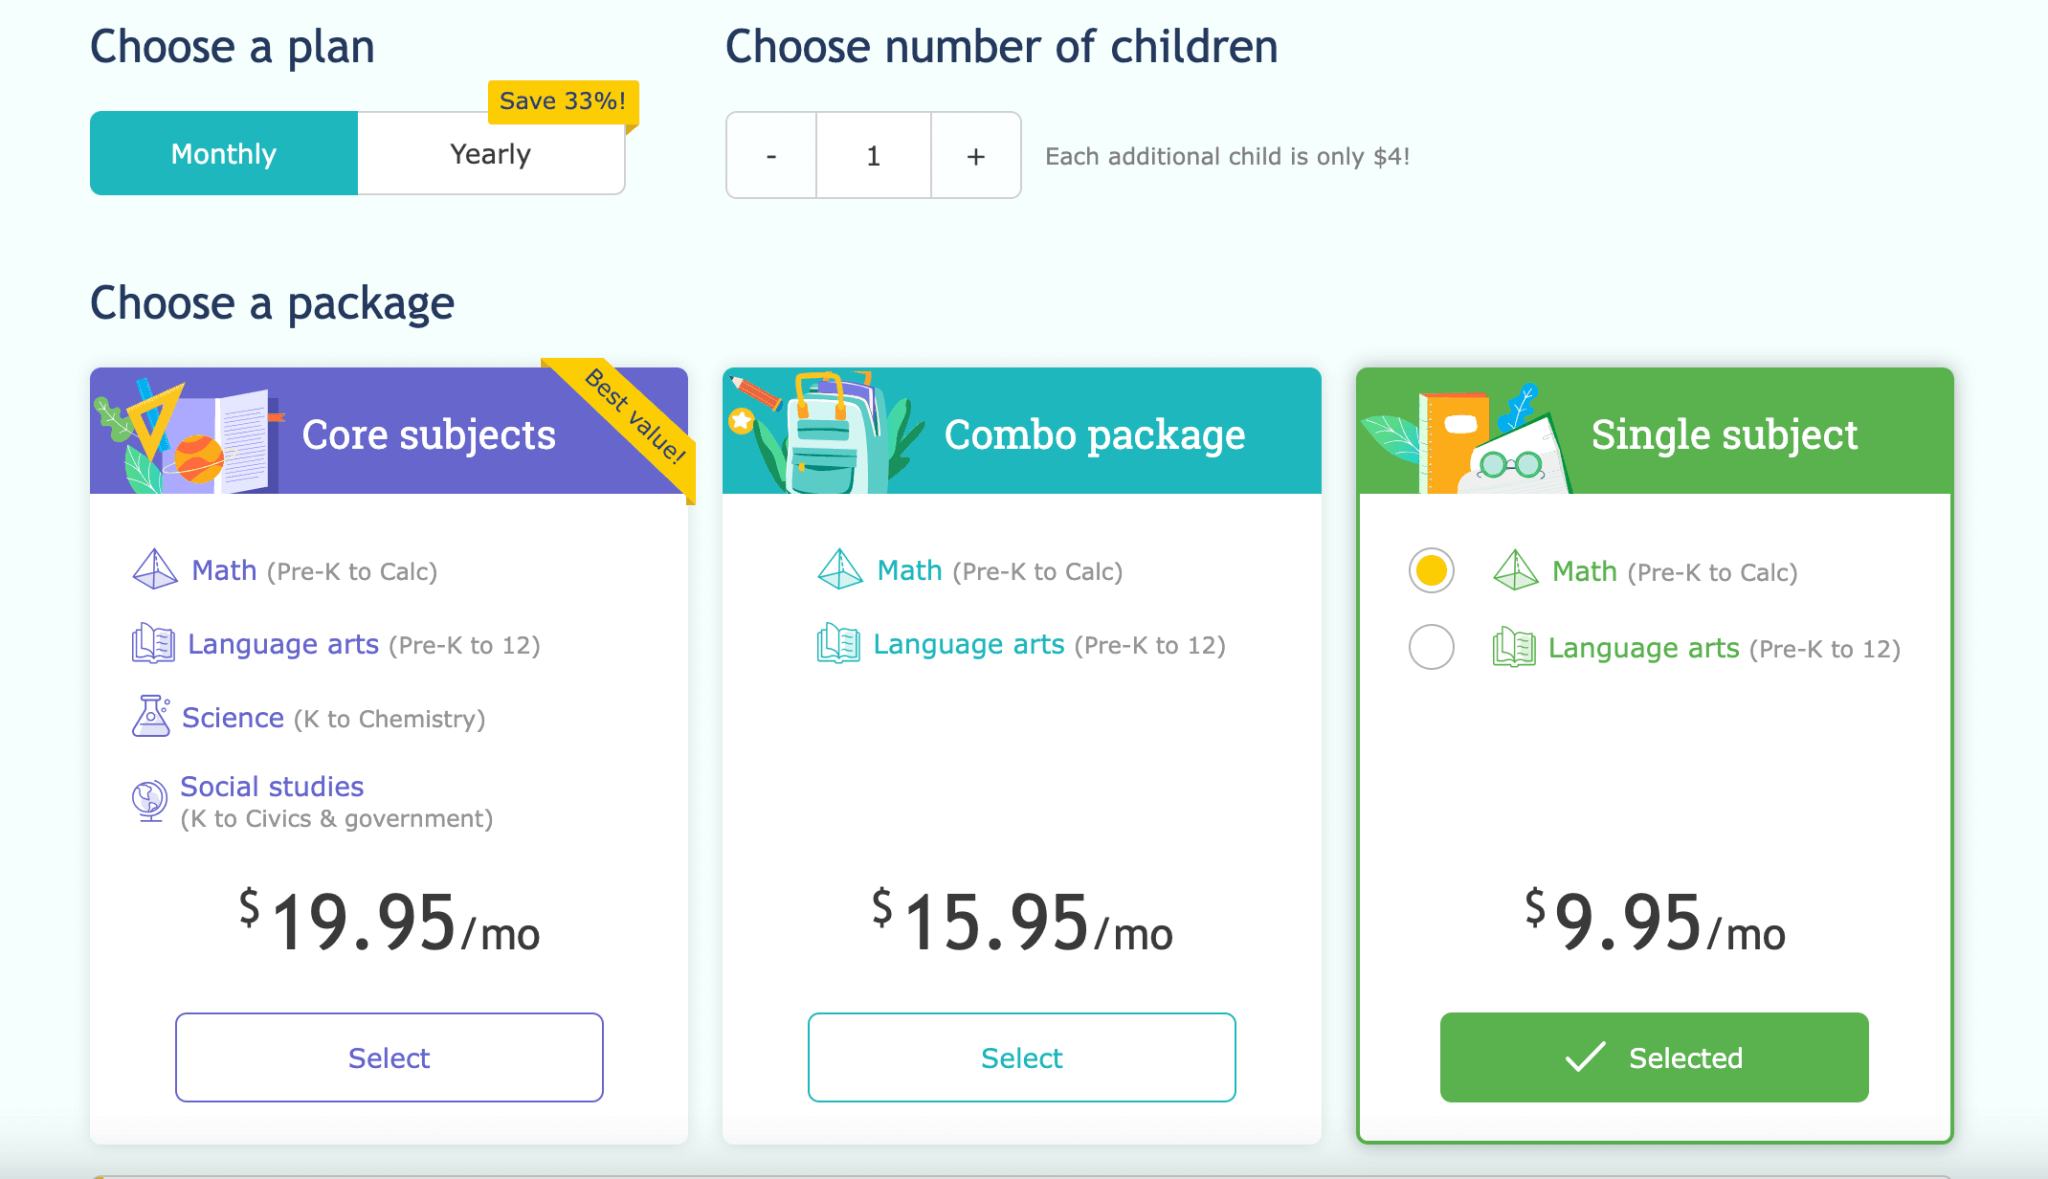Decrease number of children with minus button

770,155
